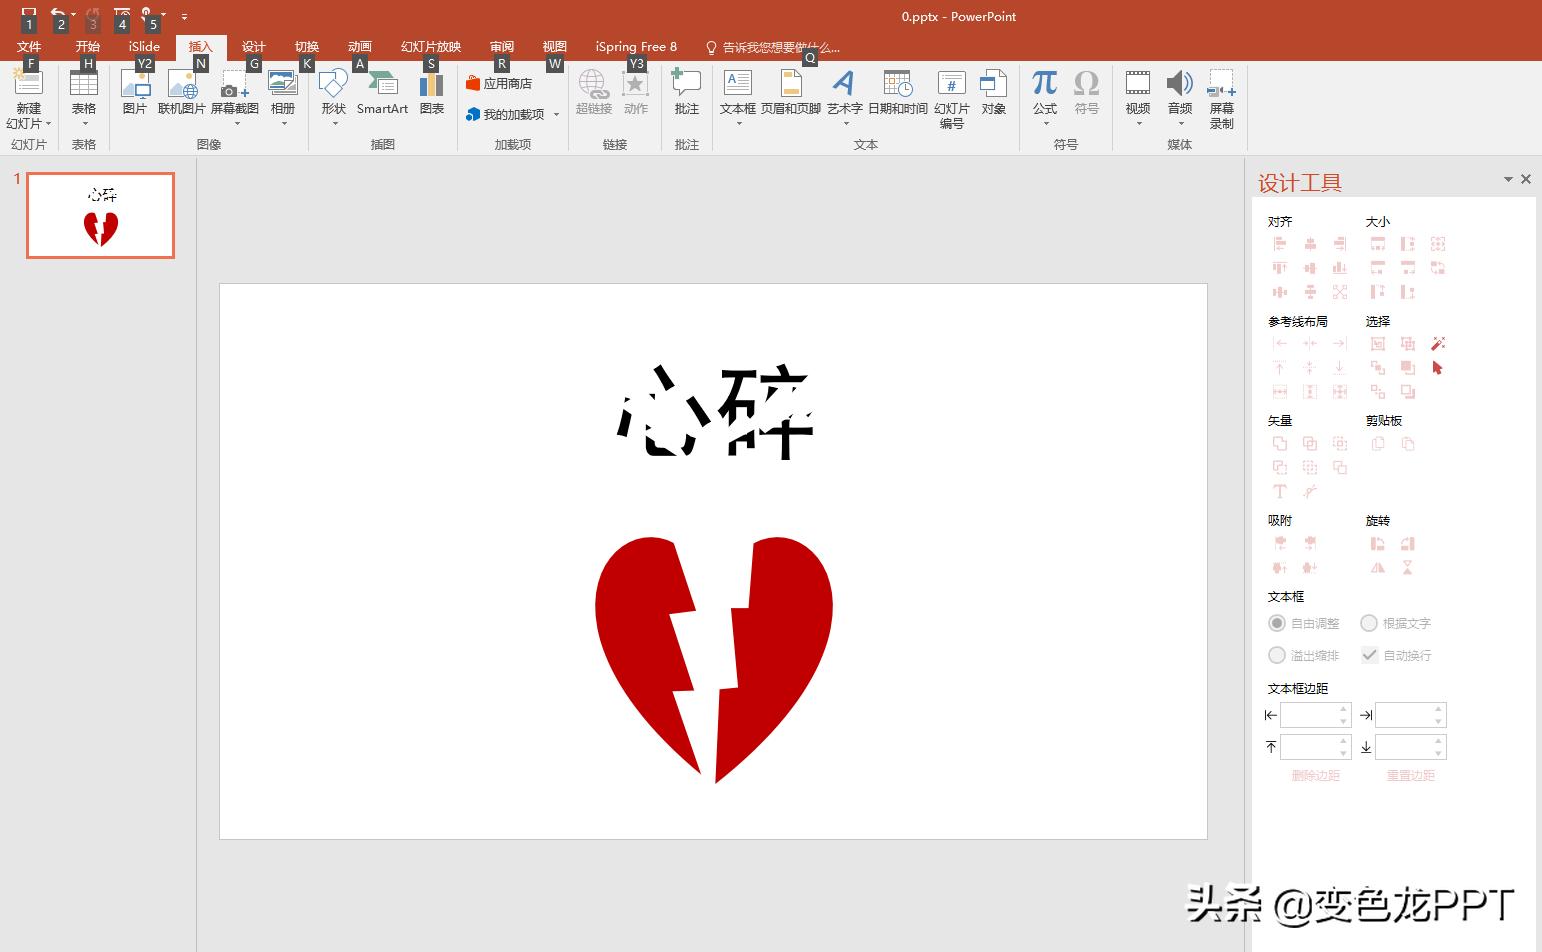Select slide 1 thumbnail

pos(101,215)
